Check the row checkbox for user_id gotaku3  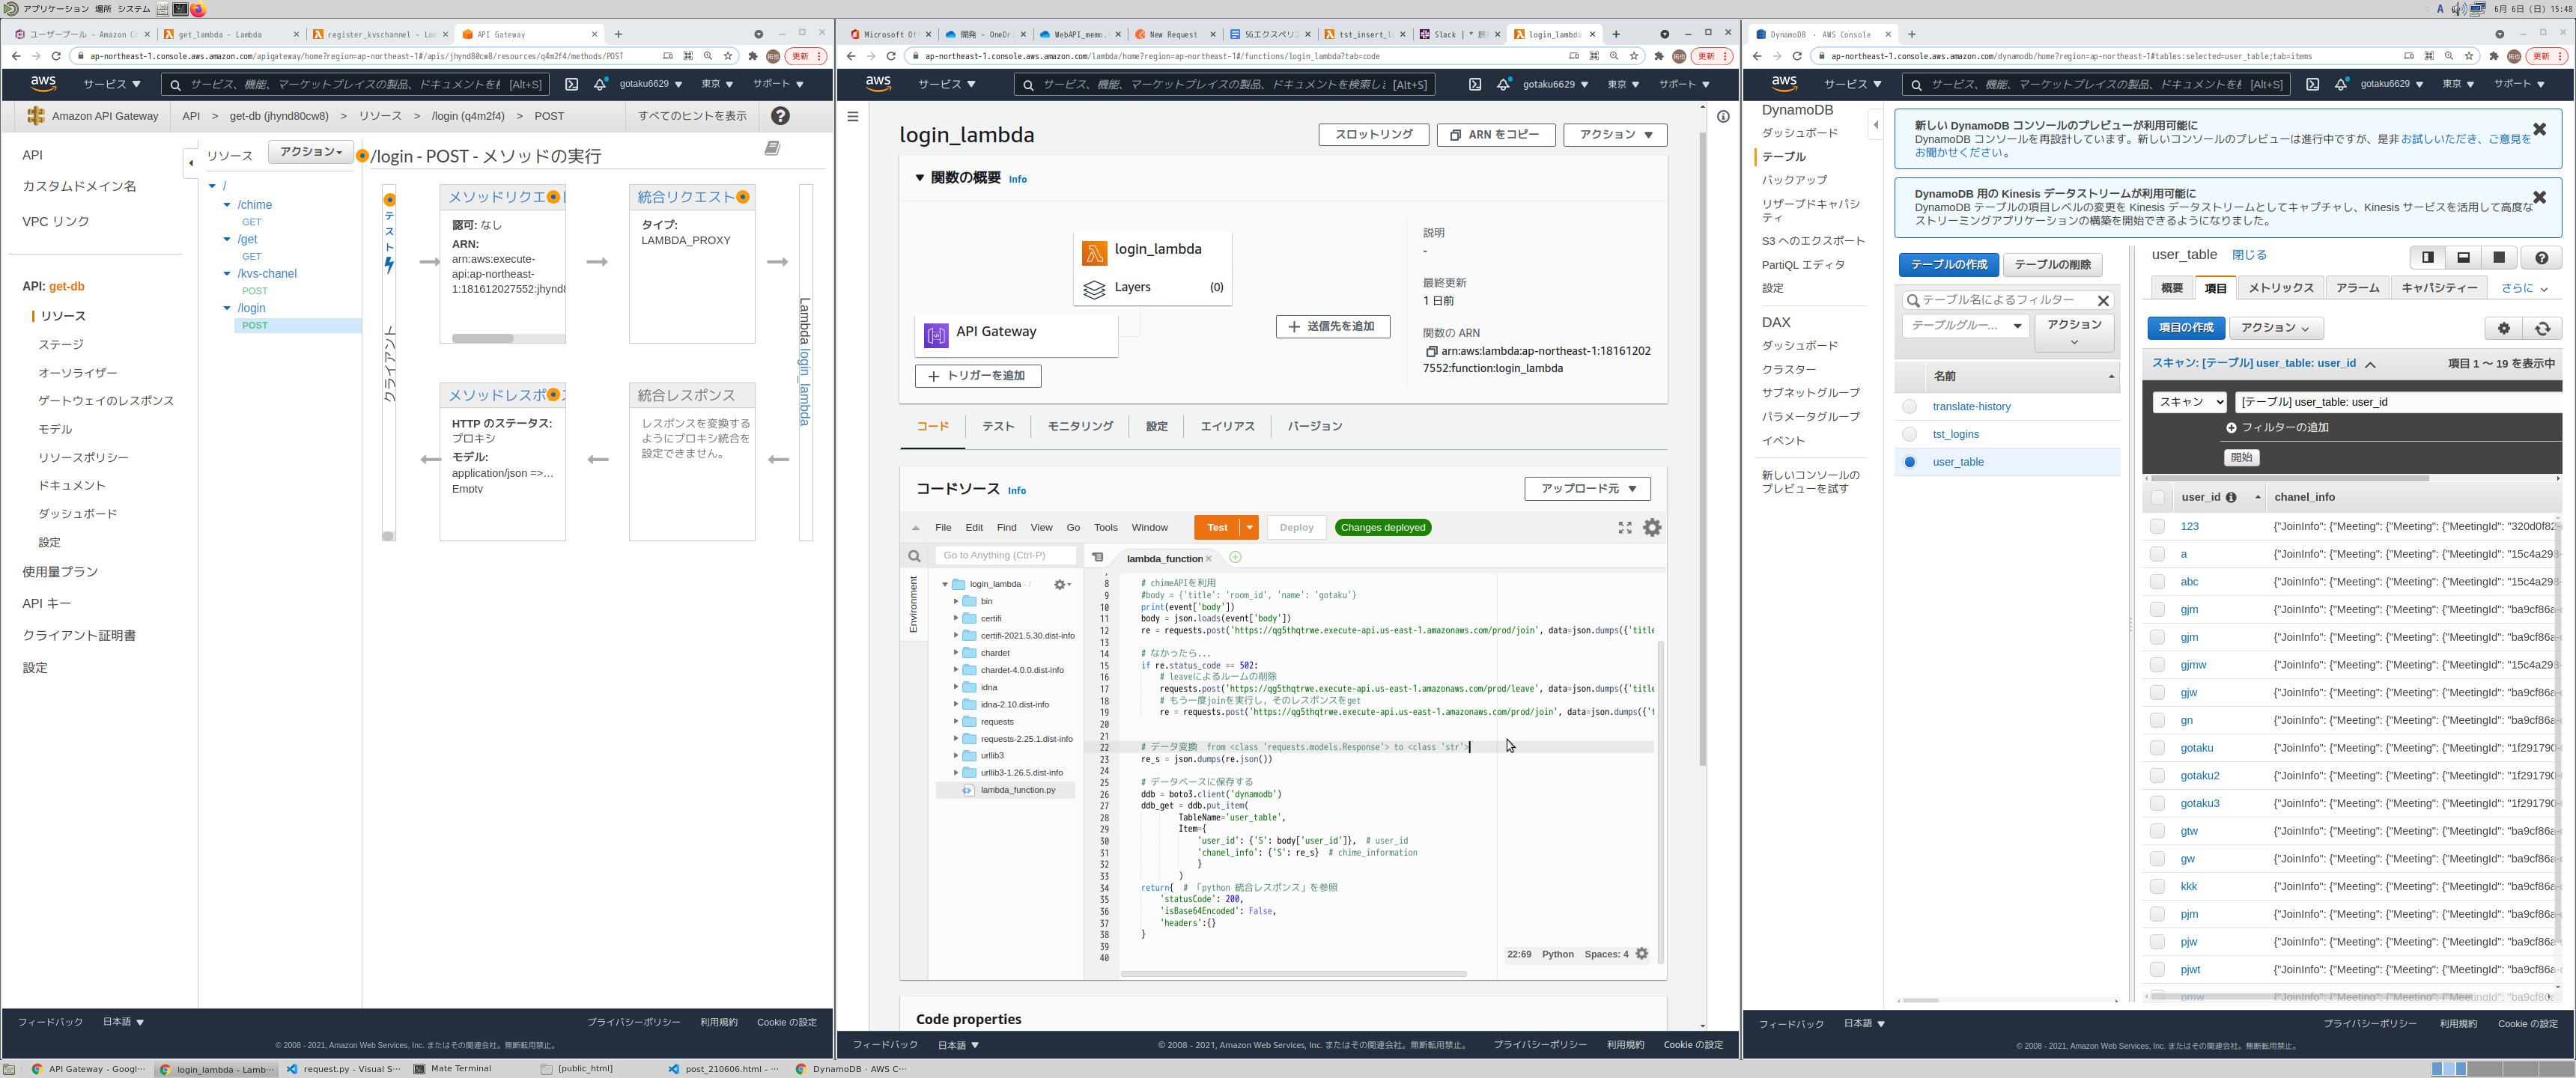2157,803
